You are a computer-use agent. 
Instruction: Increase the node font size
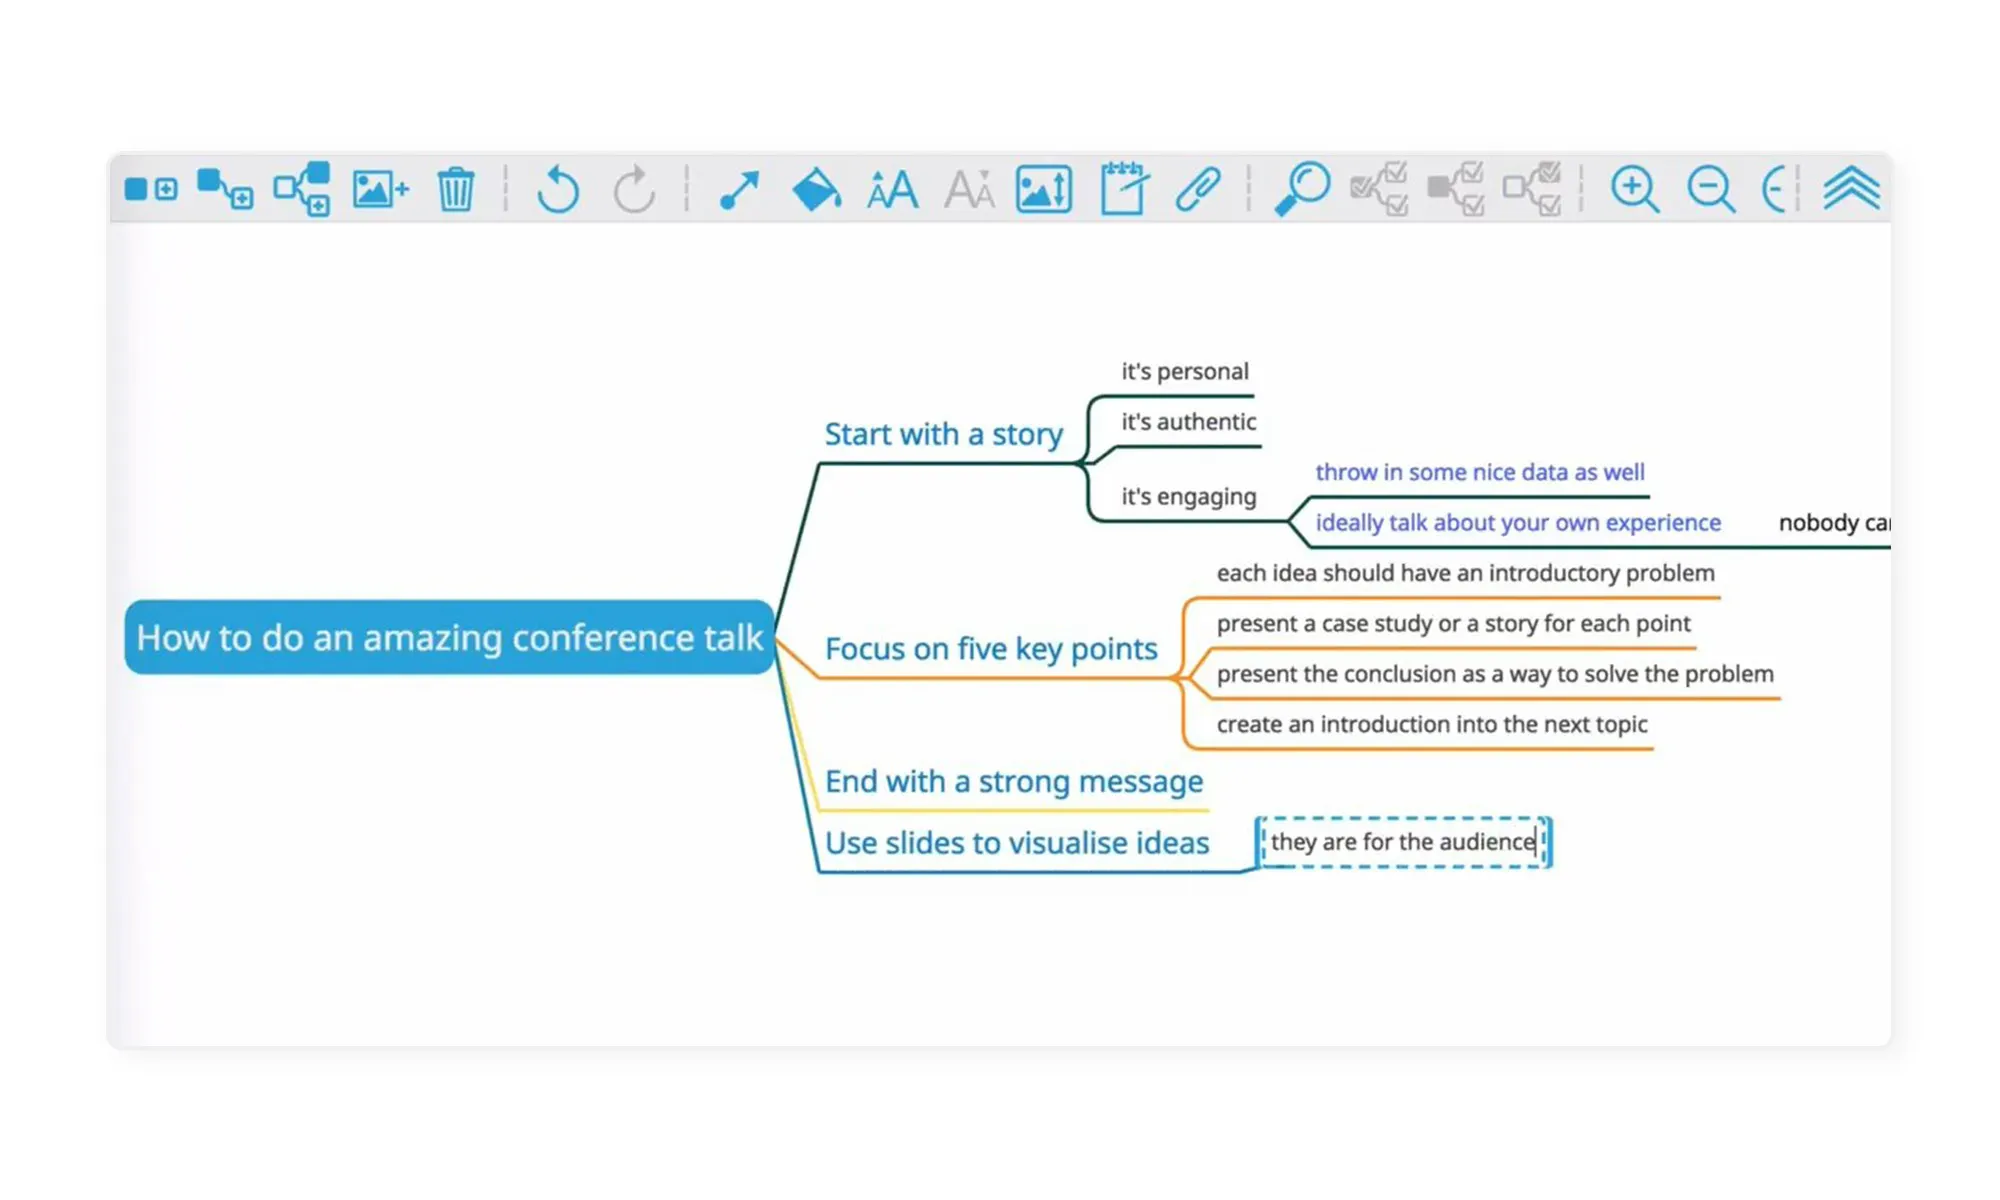[892, 189]
